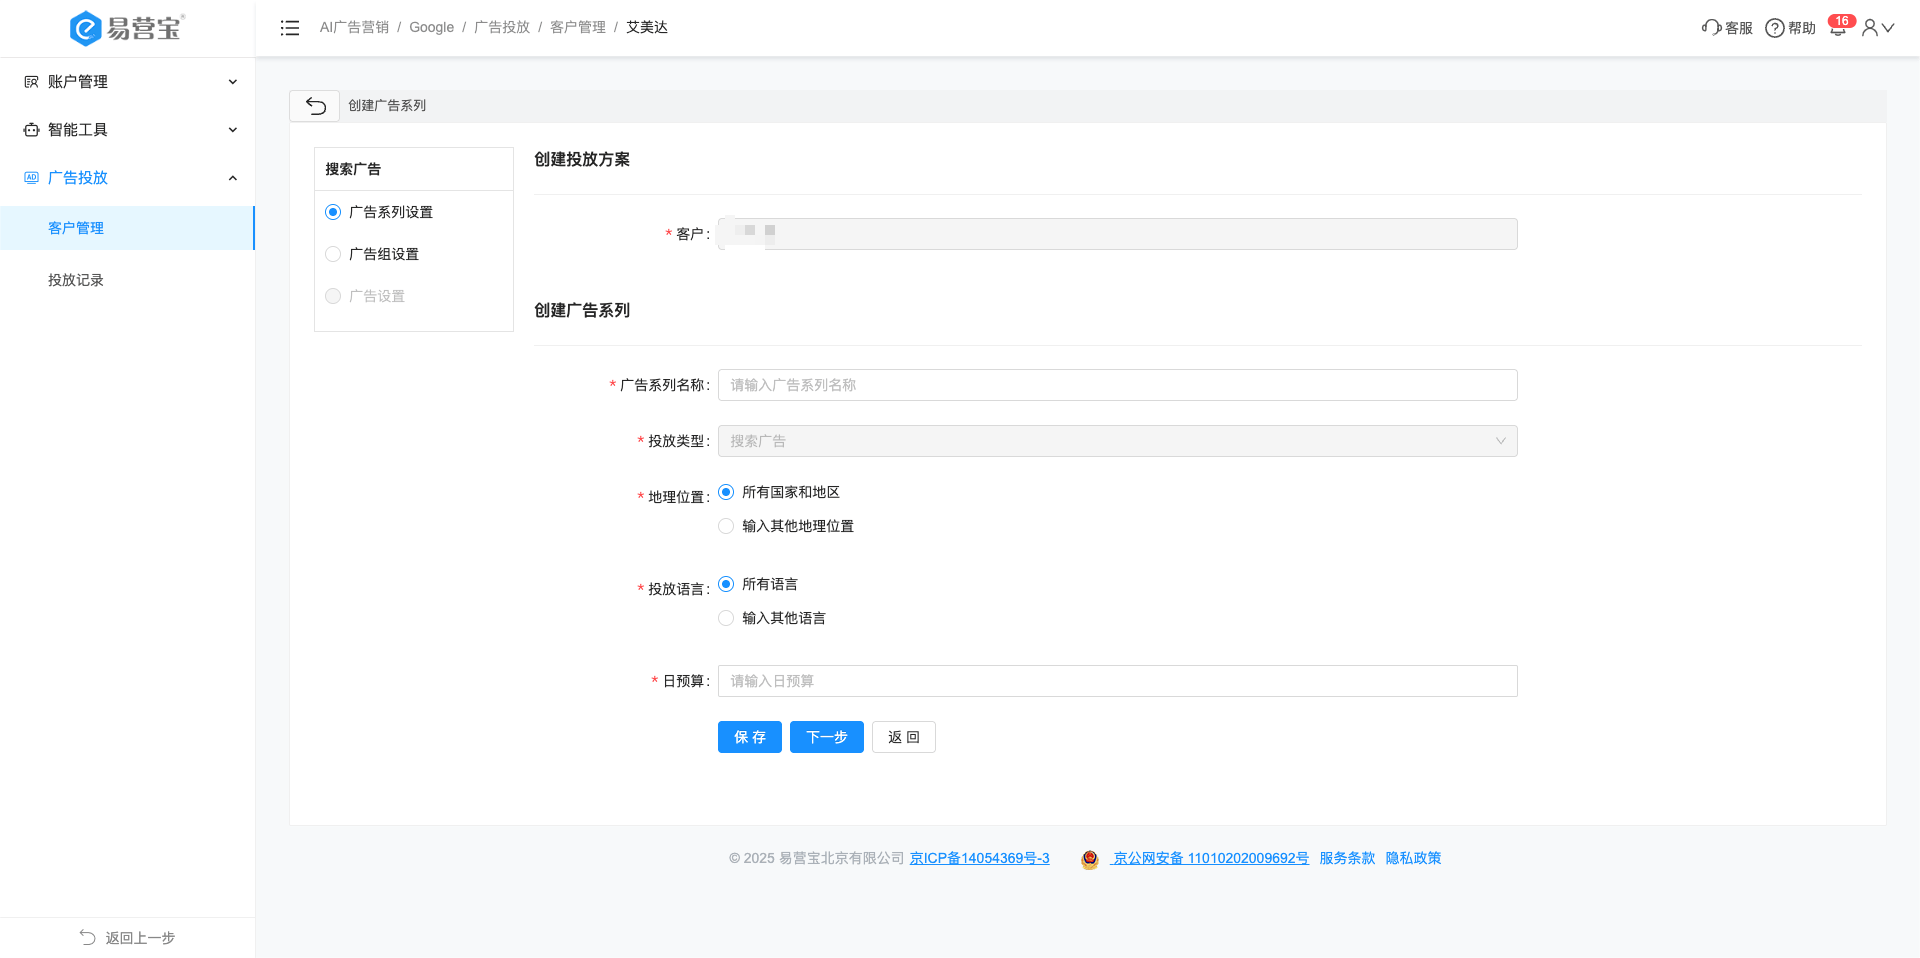Click the 下一步 button
Image resolution: width=1920 pixels, height=958 pixels.
click(826, 737)
